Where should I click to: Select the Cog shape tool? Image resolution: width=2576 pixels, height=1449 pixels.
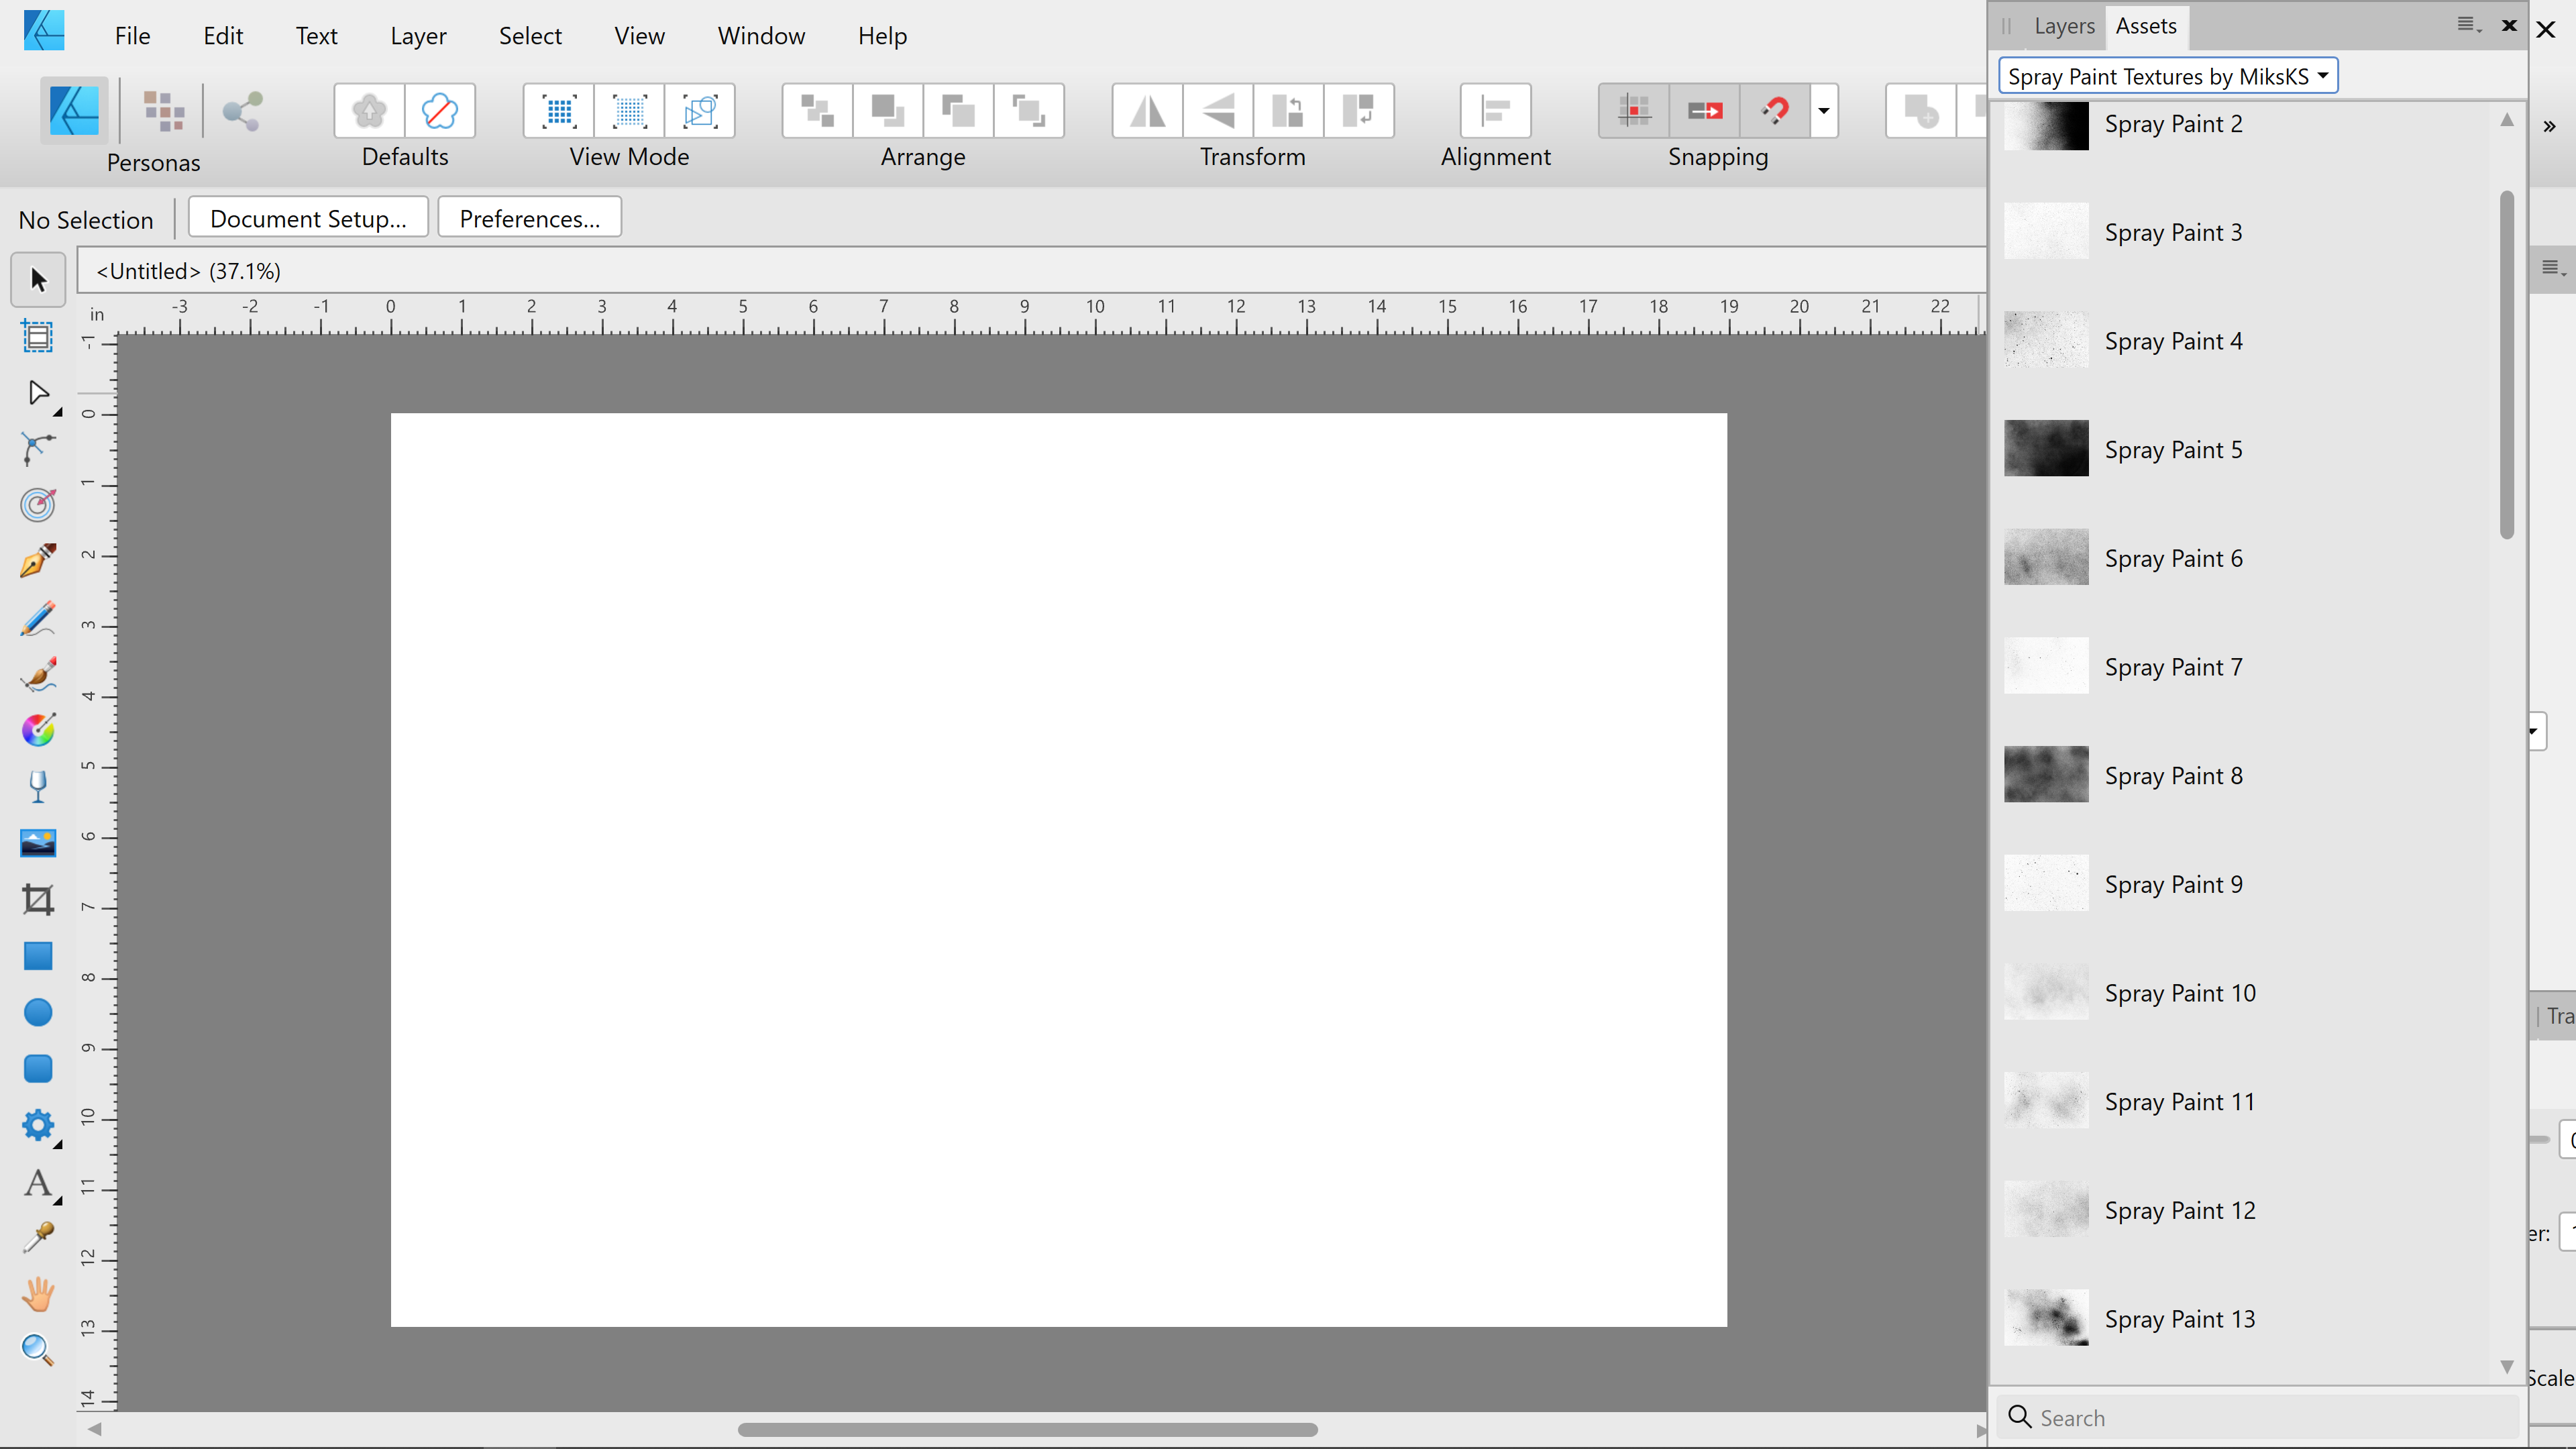coord(38,1125)
